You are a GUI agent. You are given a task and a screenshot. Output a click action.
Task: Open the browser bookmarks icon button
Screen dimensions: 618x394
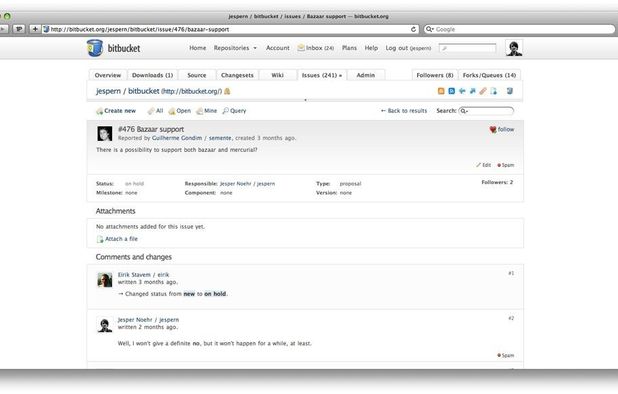(x=19, y=29)
